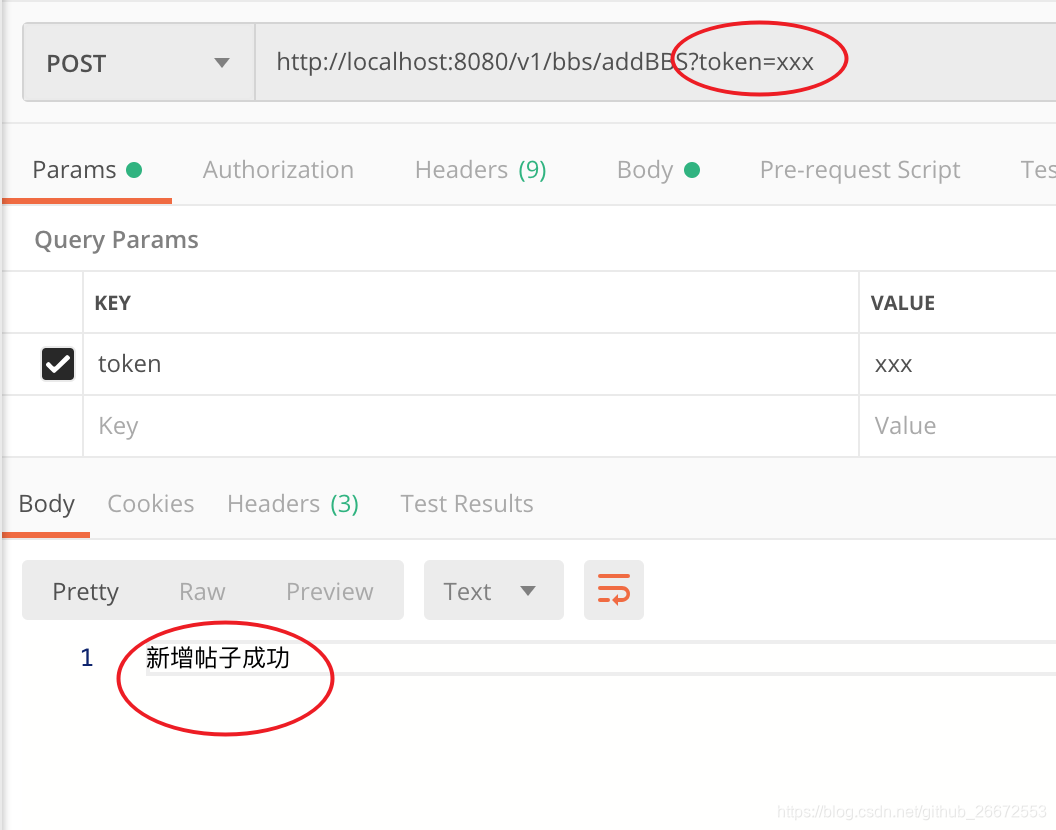Open the request Headers (9) tab
The image size is (1056, 830).
point(480,170)
